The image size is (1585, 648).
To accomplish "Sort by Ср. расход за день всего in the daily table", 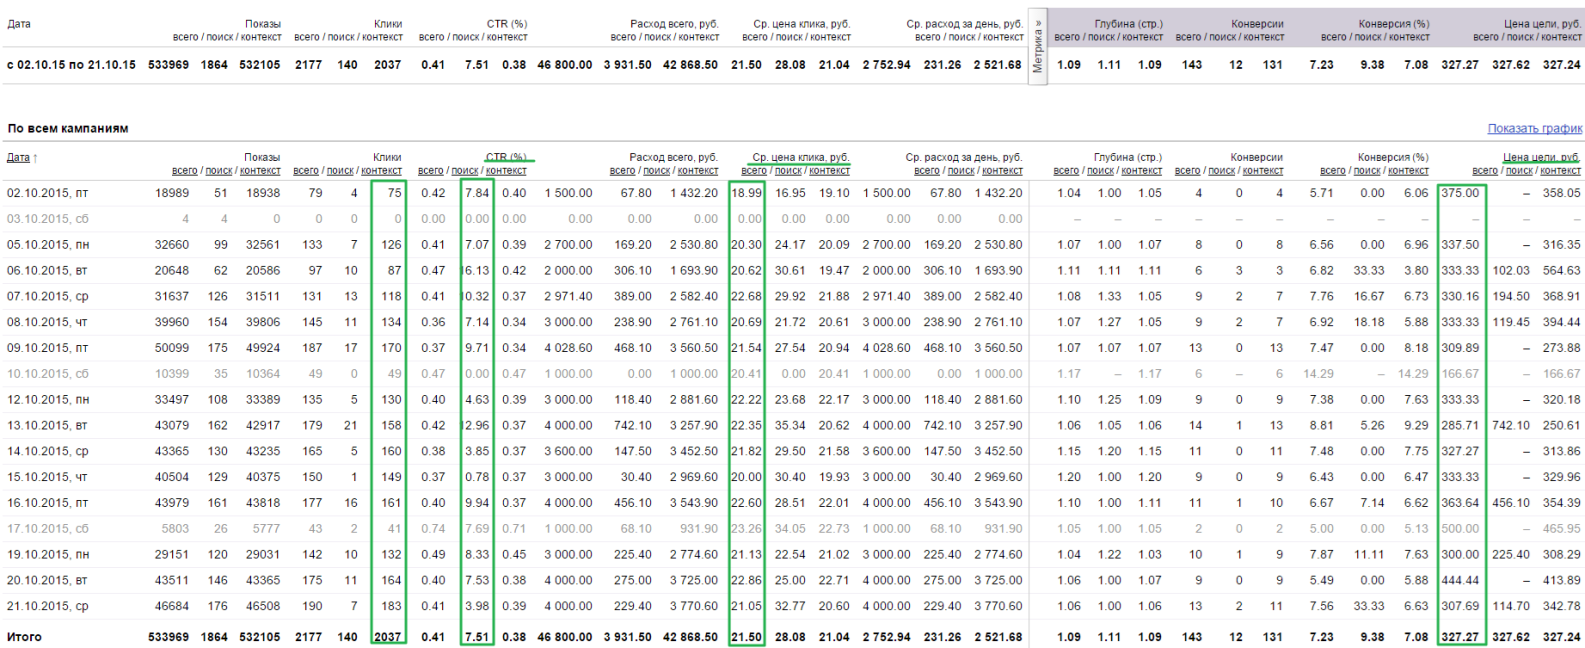I will point(927,171).
